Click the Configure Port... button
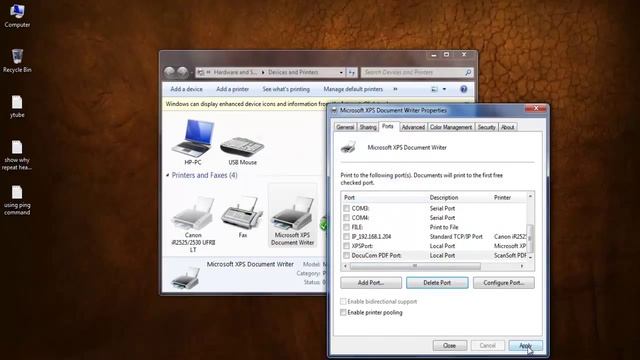This screenshot has width=640, height=360. click(504, 282)
